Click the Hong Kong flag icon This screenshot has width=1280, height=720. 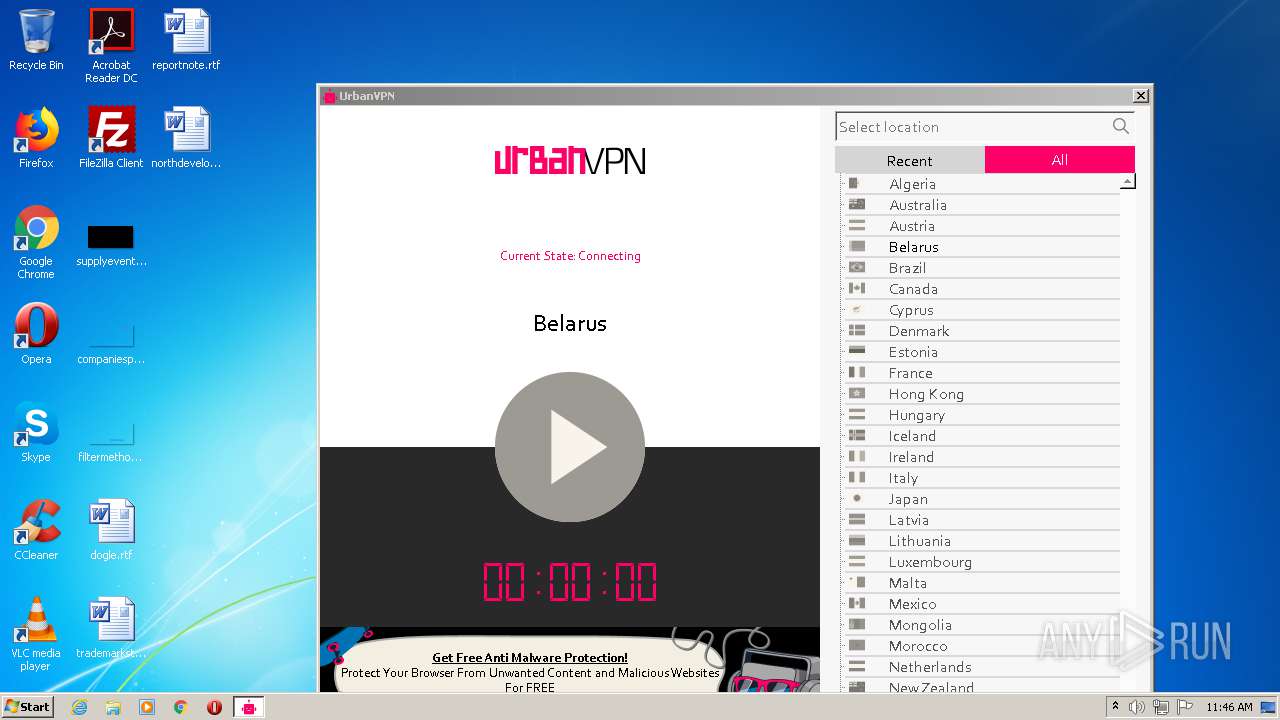coord(856,393)
